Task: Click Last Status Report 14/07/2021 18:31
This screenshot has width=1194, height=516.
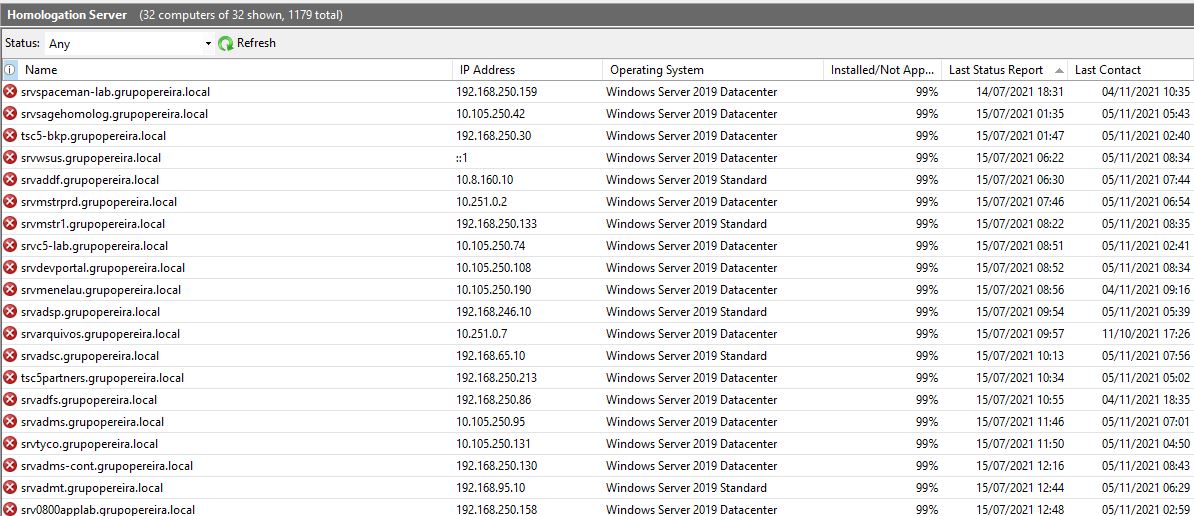Action: coord(1020,92)
